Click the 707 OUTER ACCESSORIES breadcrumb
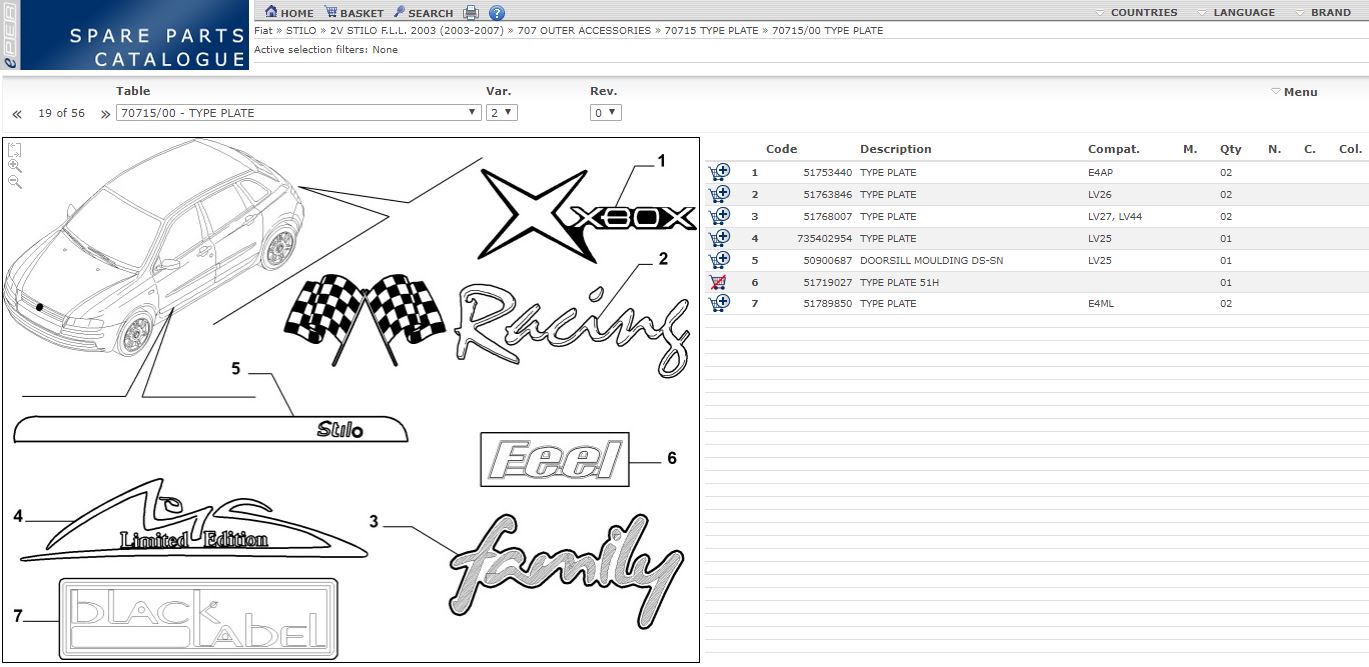1369x667 pixels. 584,31
